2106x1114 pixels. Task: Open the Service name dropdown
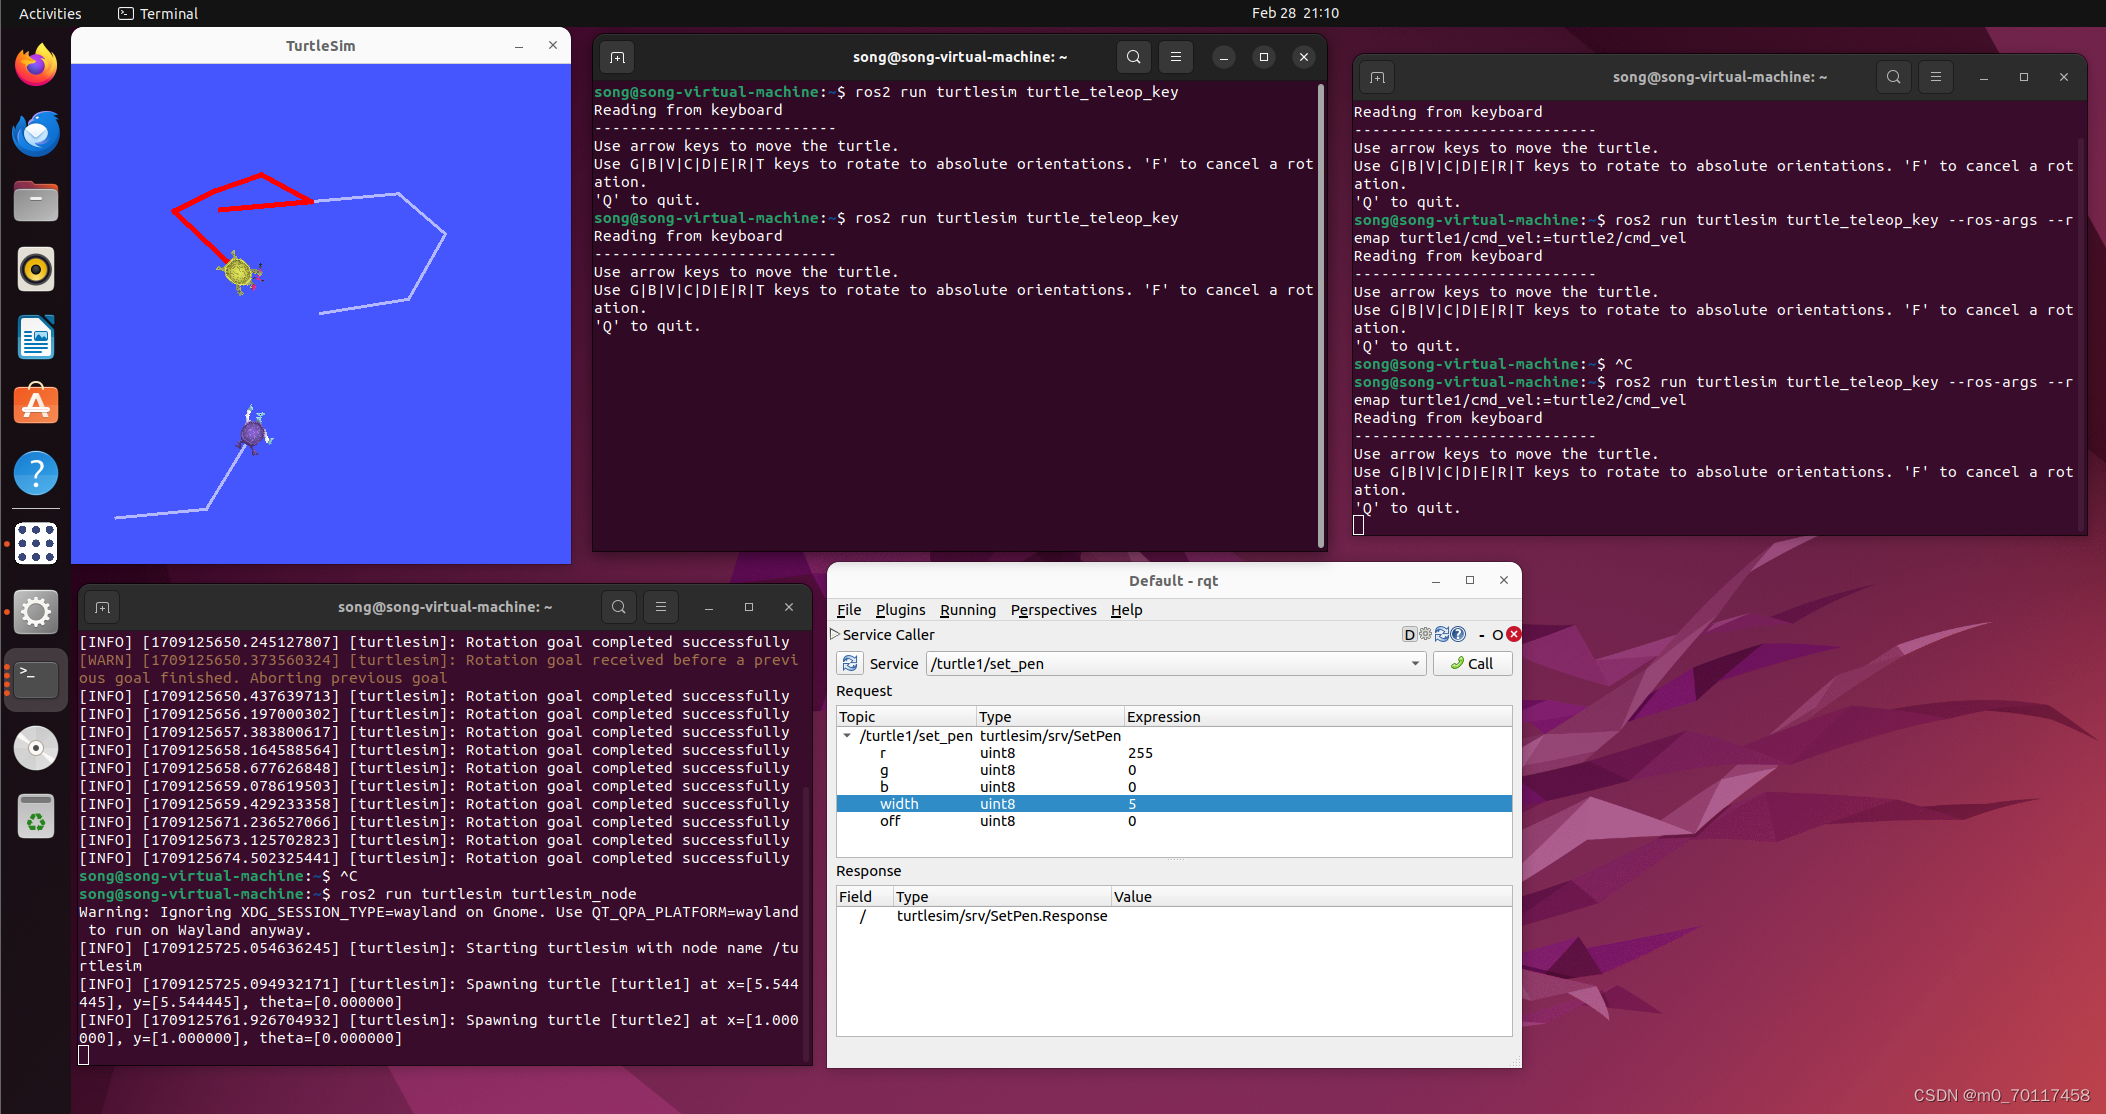(x=1414, y=663)
